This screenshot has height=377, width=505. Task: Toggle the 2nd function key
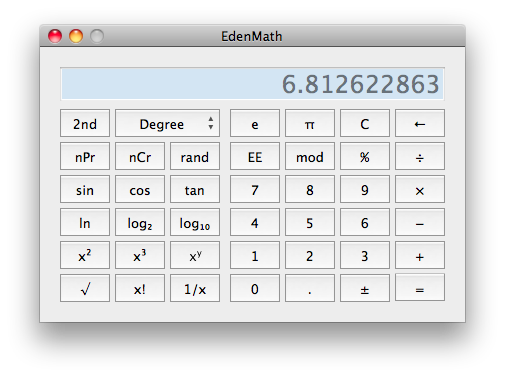pos(85,123)
